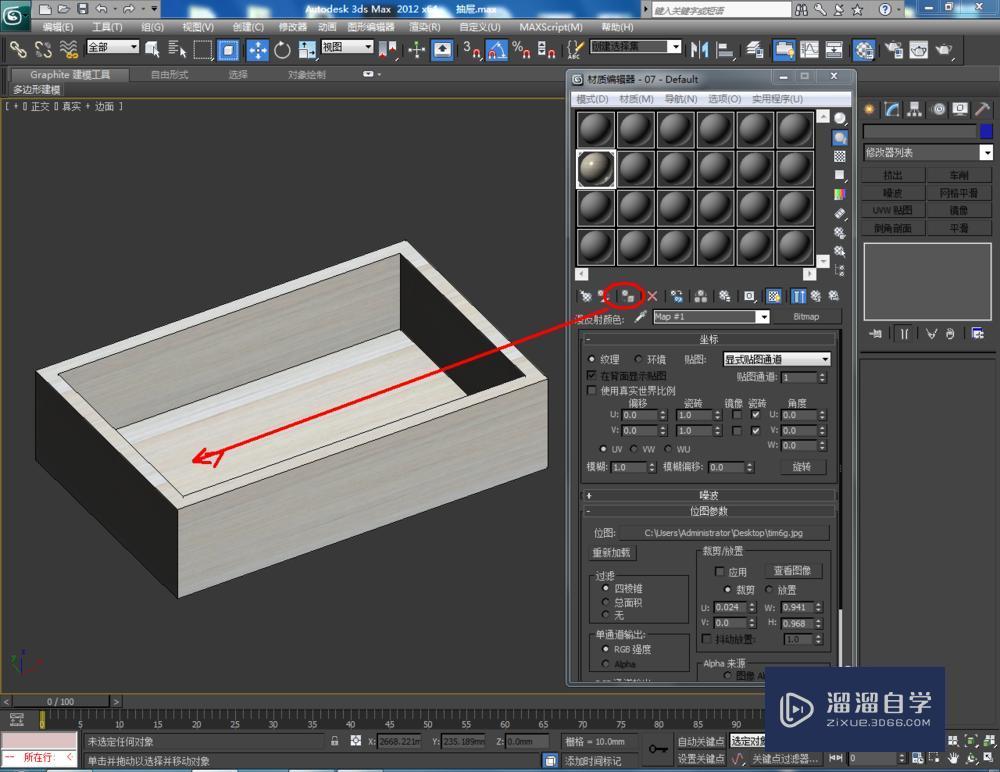The width and height of the screenshot is (1000, 772).
Task: Click the Render Production teapot icon
Action: click(x=944, y=50)
